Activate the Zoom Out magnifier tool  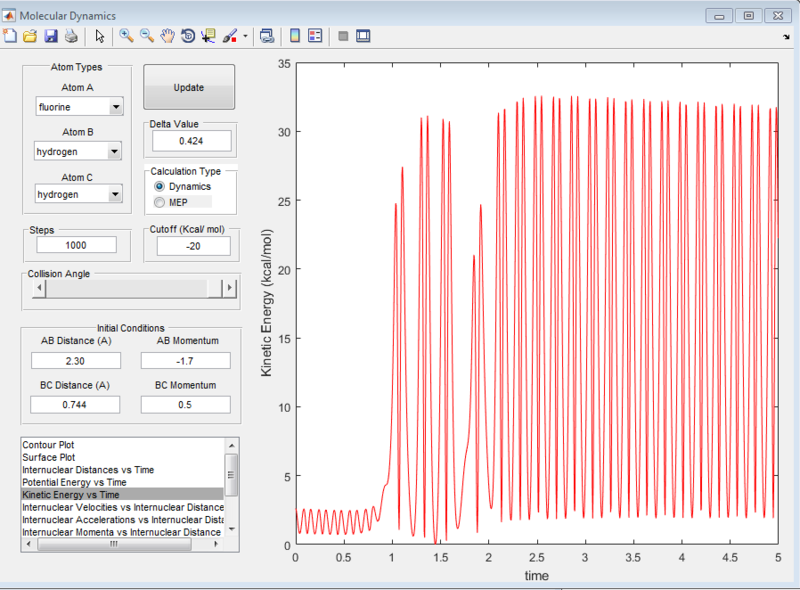[147, 36]
